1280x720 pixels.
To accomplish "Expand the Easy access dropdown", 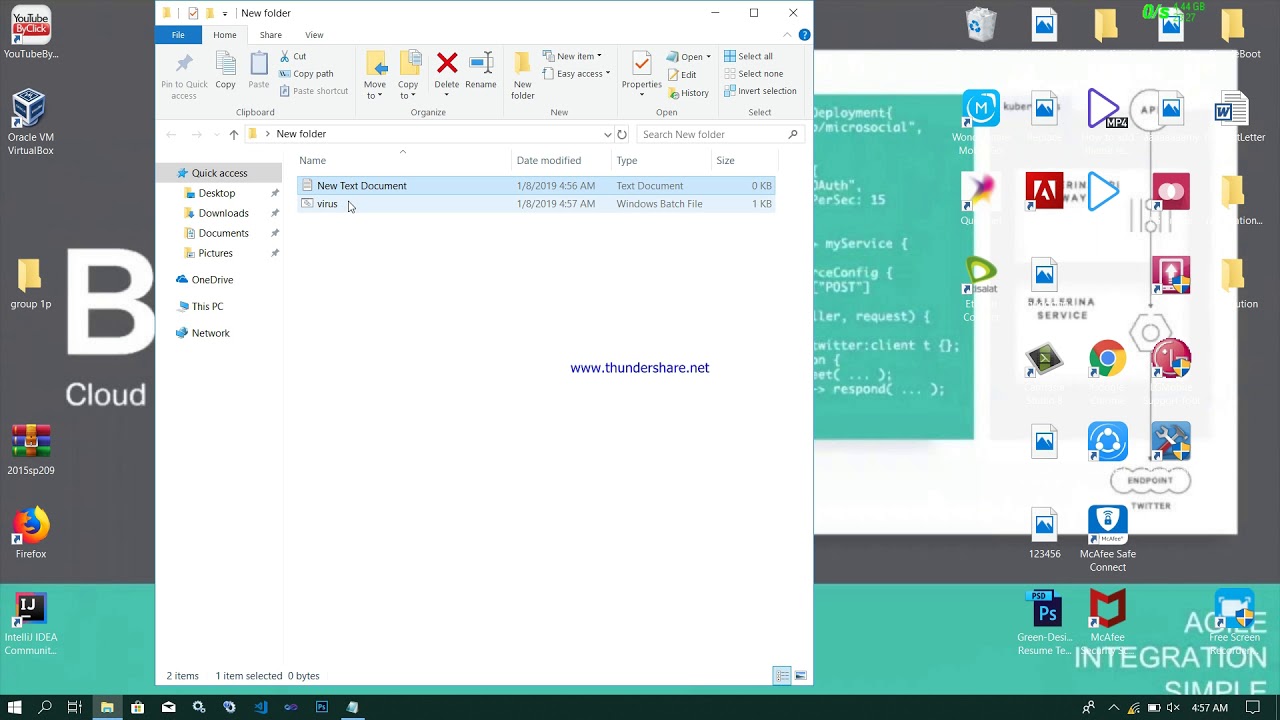I will click(577, 74).
